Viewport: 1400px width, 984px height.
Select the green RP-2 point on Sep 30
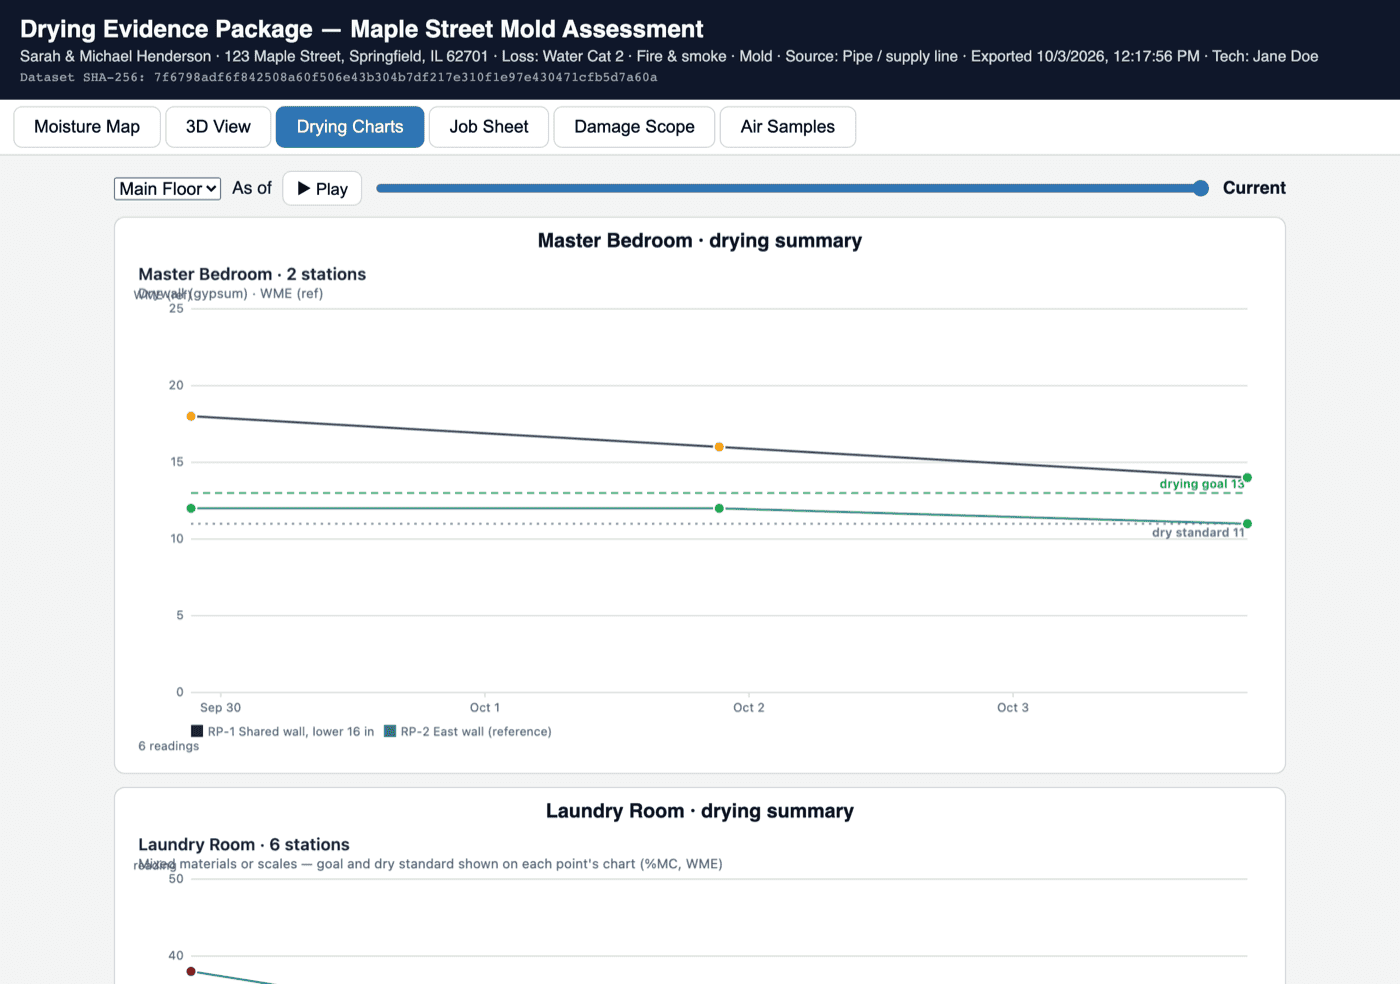[191, 508]
